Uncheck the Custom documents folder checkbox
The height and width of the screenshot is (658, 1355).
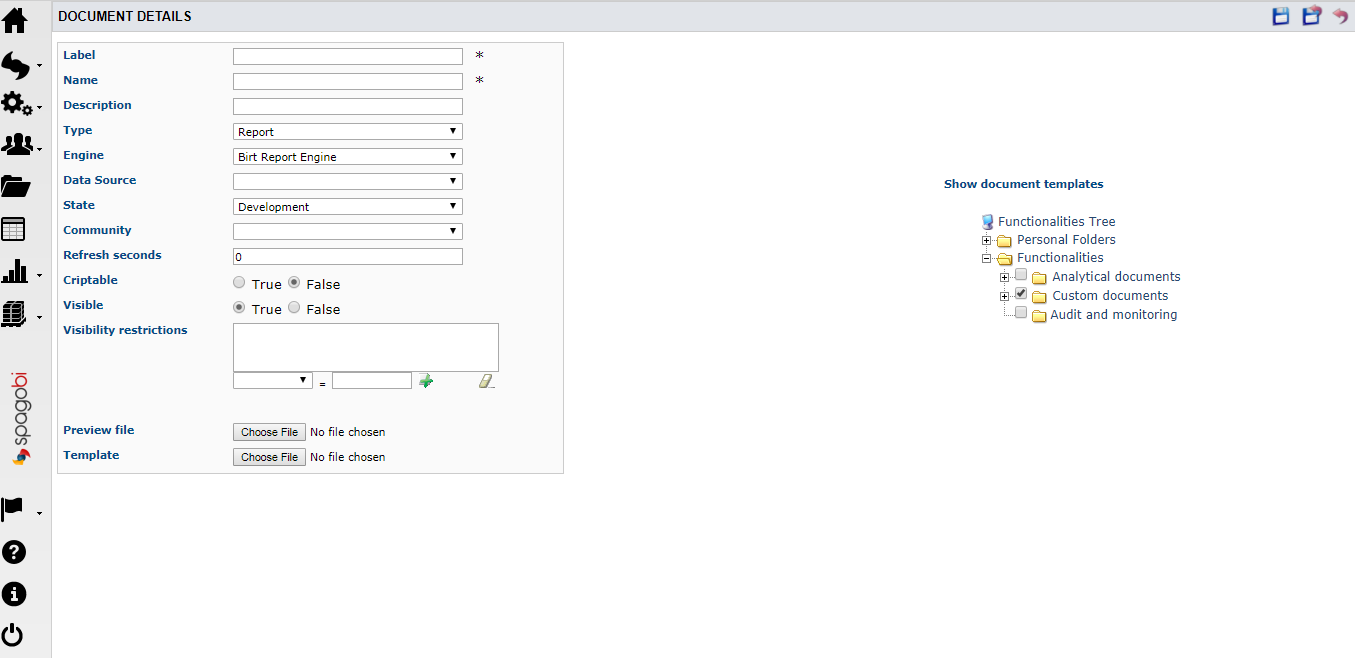(1021, 293)
